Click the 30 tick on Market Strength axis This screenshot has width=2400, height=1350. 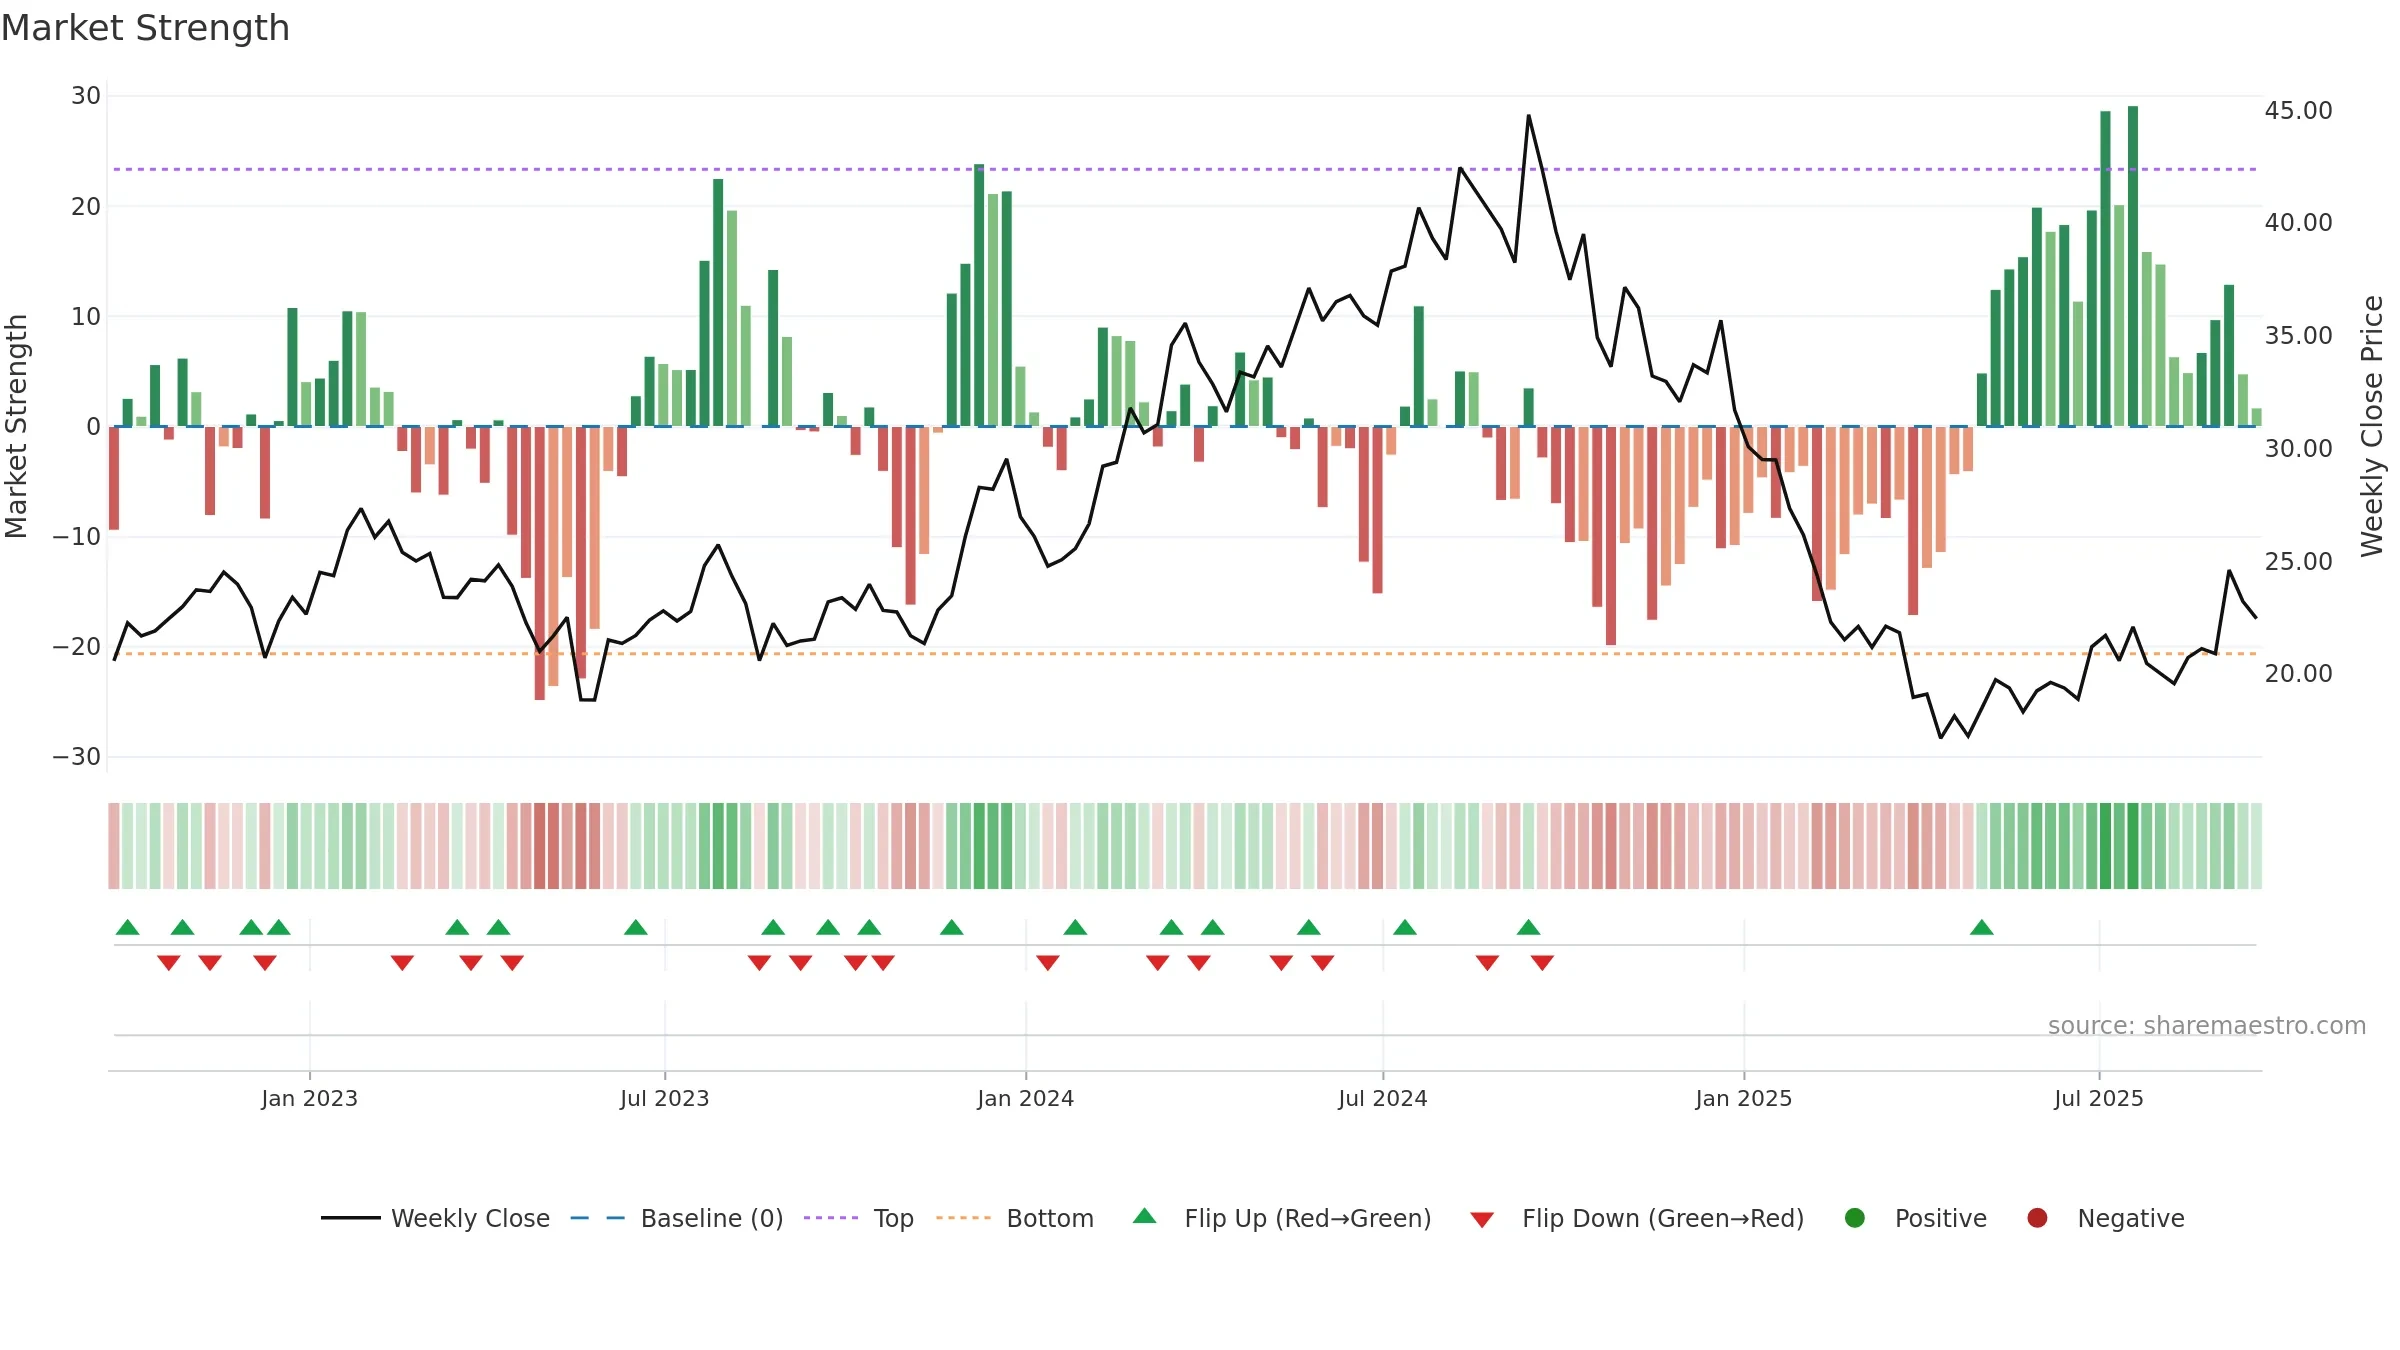(86, 96)
